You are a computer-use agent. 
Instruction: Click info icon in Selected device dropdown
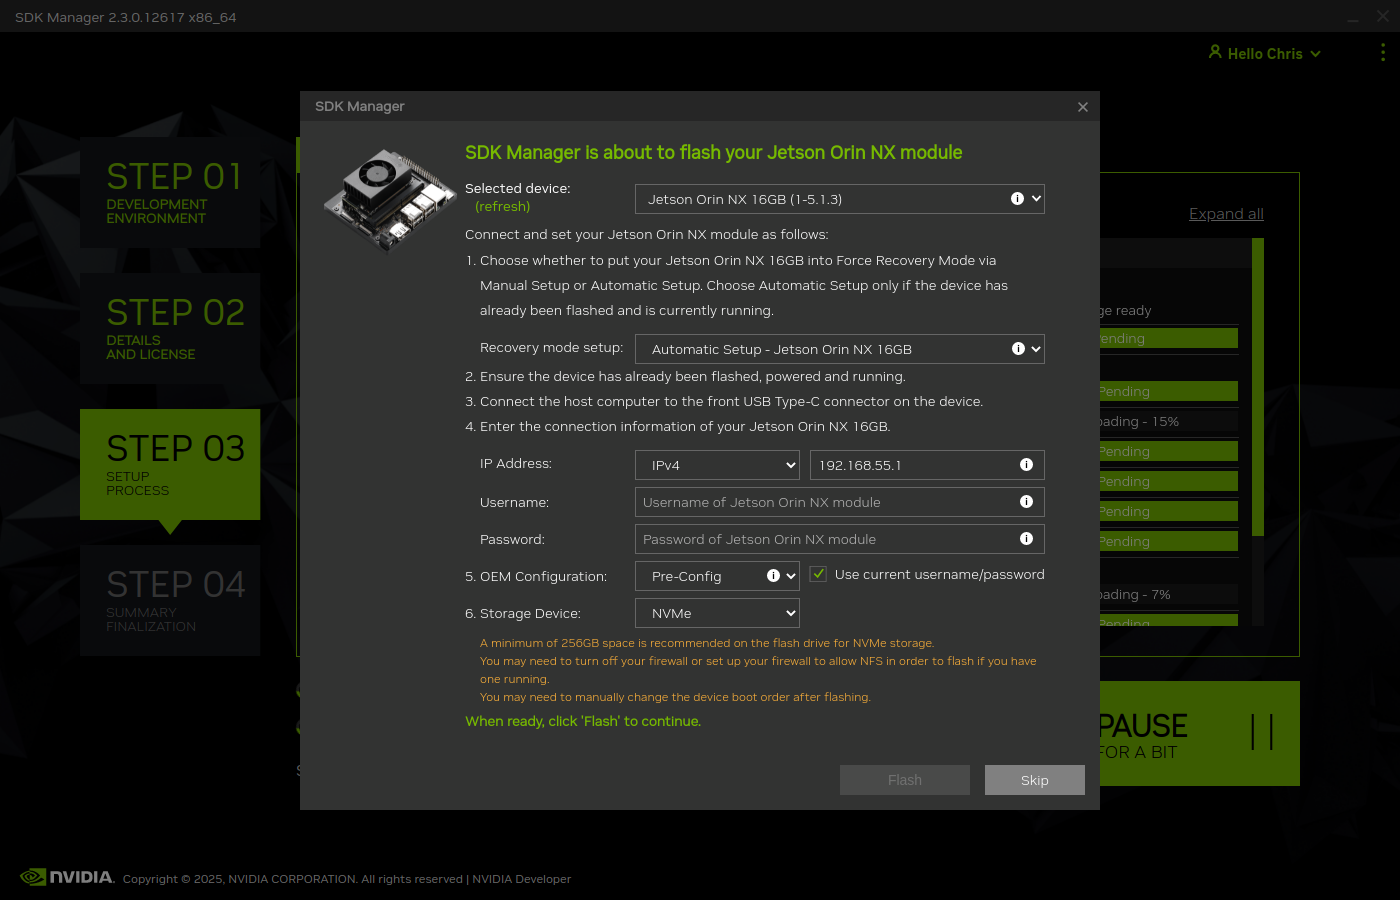pos(1017,199)
